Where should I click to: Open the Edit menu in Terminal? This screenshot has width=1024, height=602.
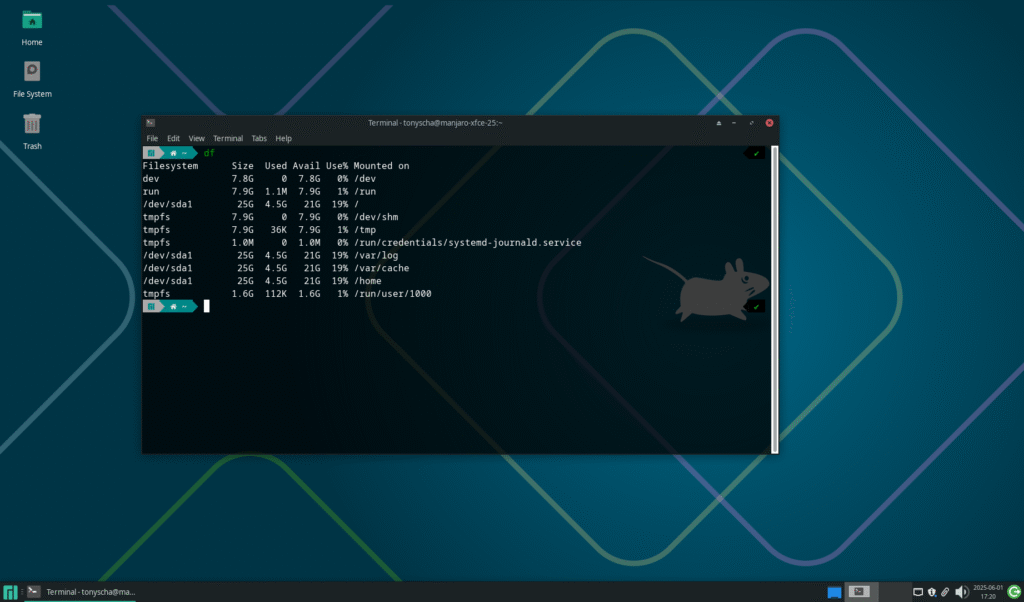point(173,138)
